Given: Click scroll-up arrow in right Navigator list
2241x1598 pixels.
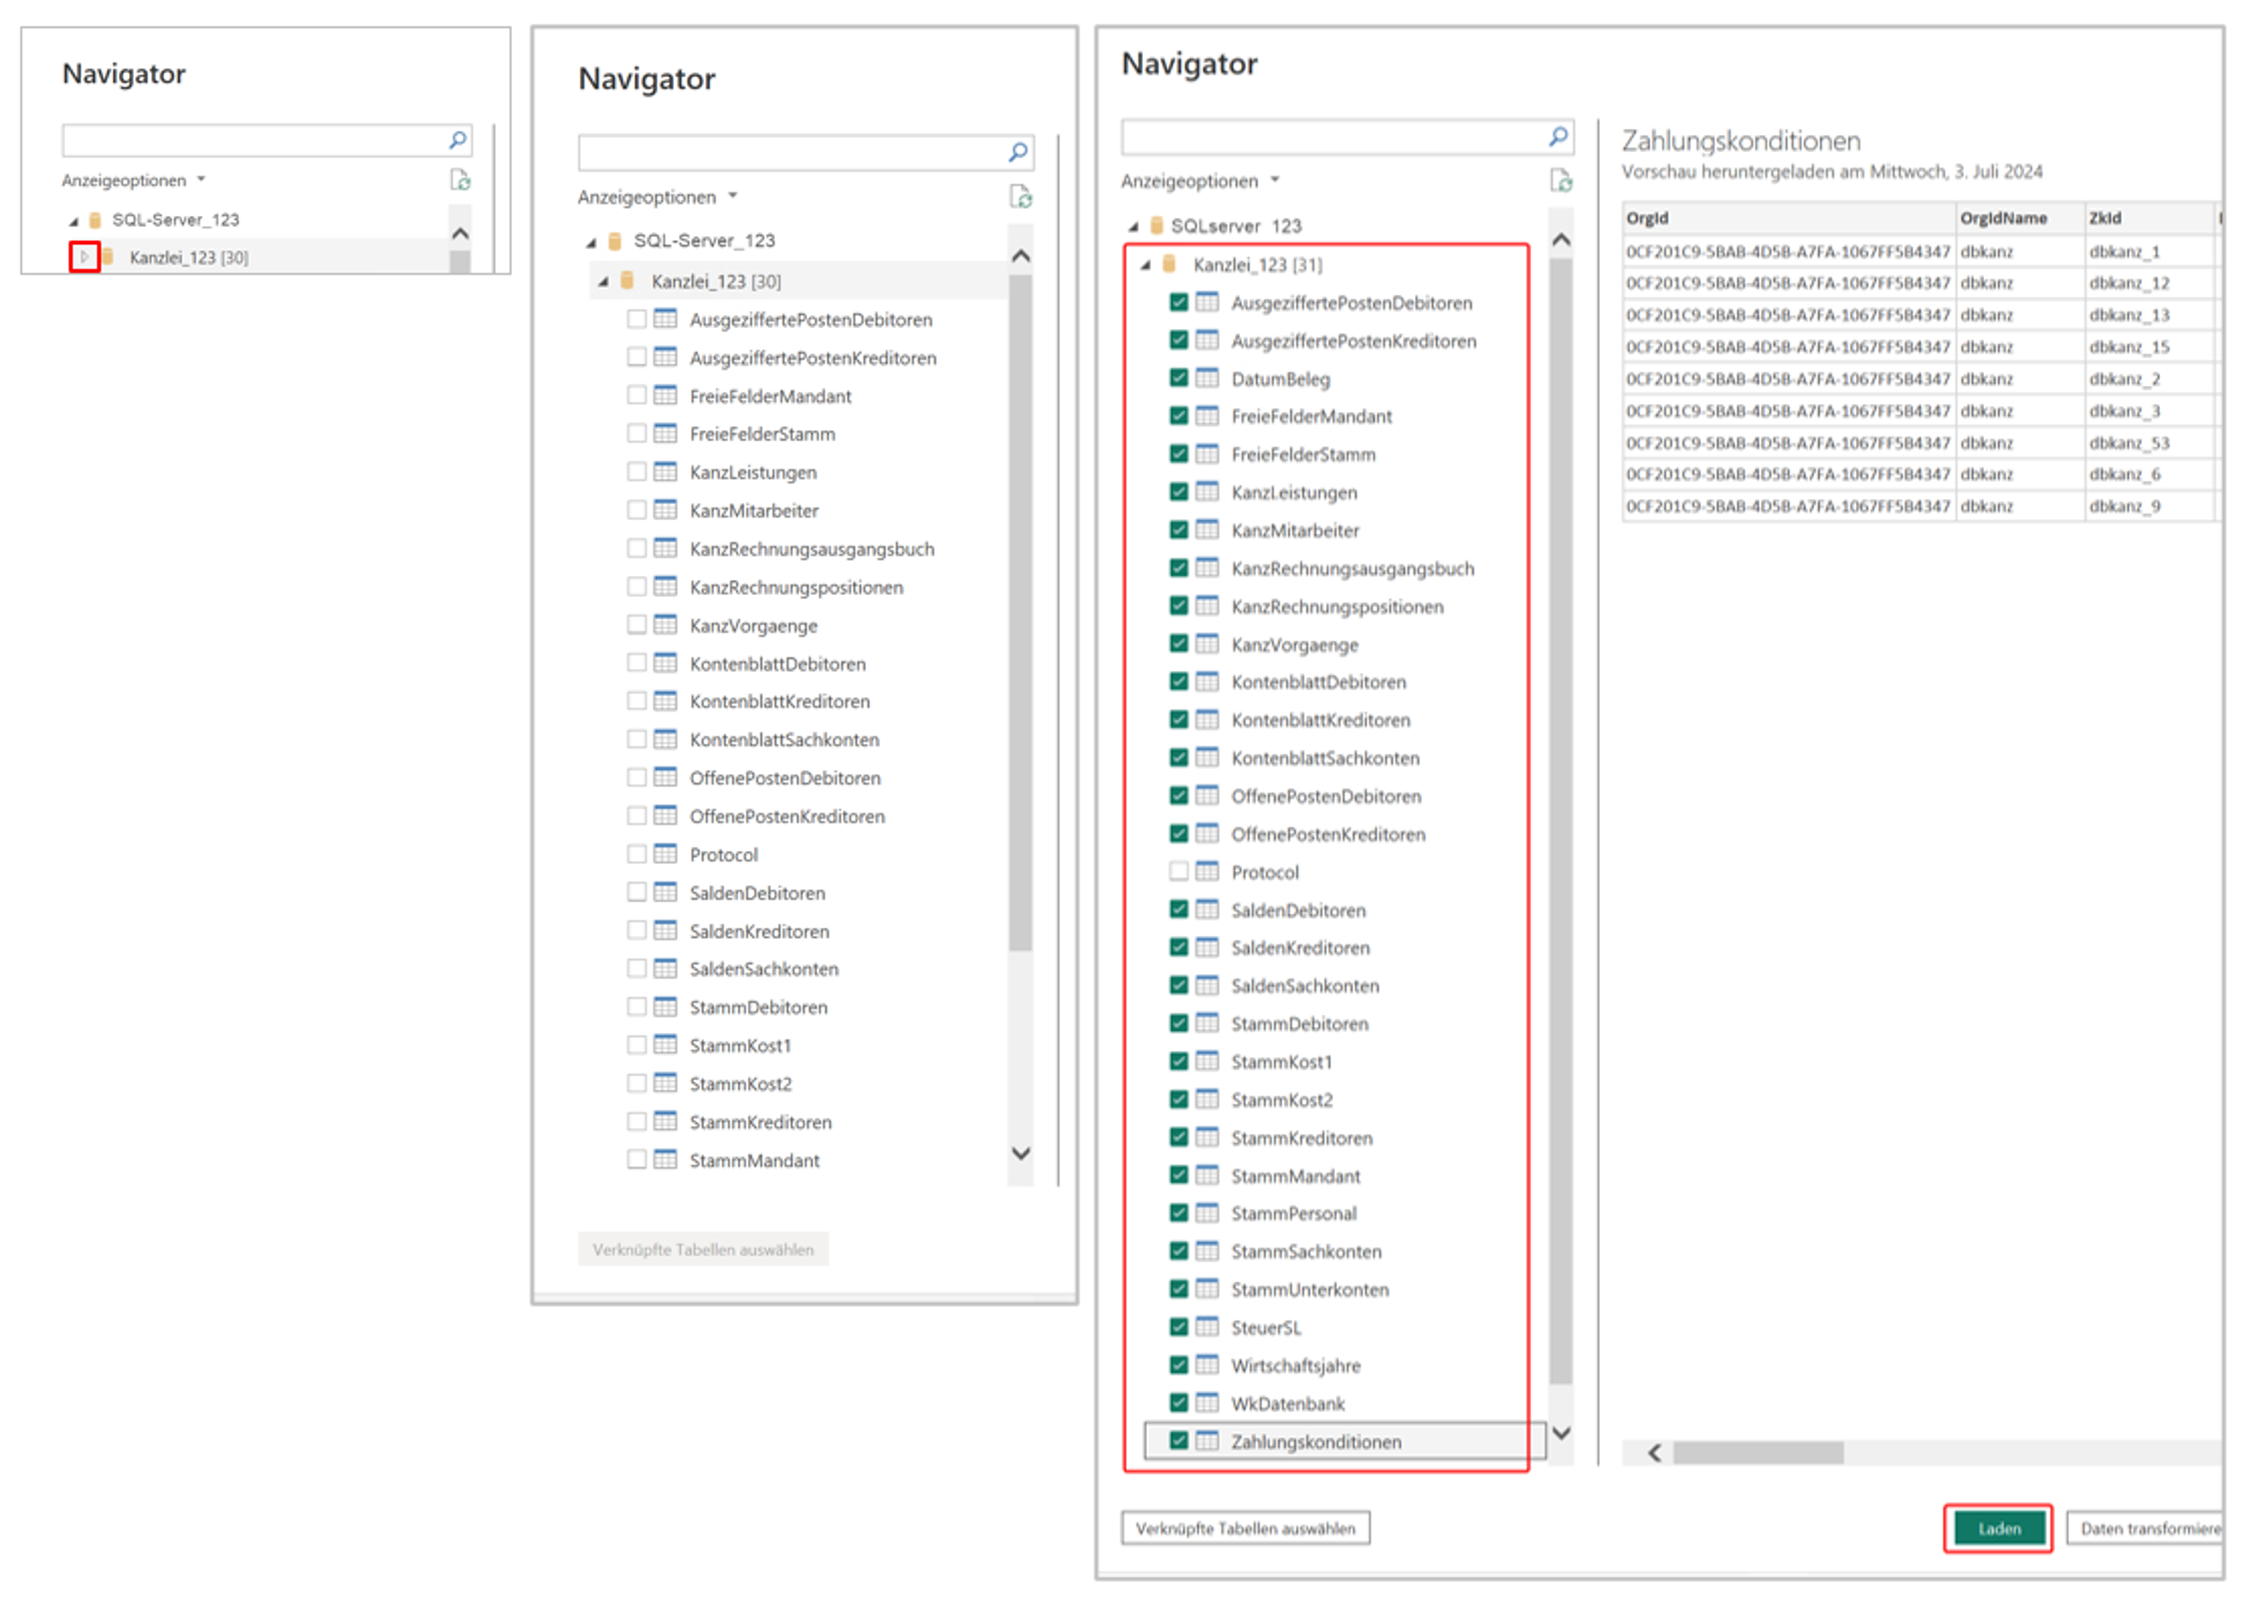Looking at the screenshot, I should (1560, 239).
